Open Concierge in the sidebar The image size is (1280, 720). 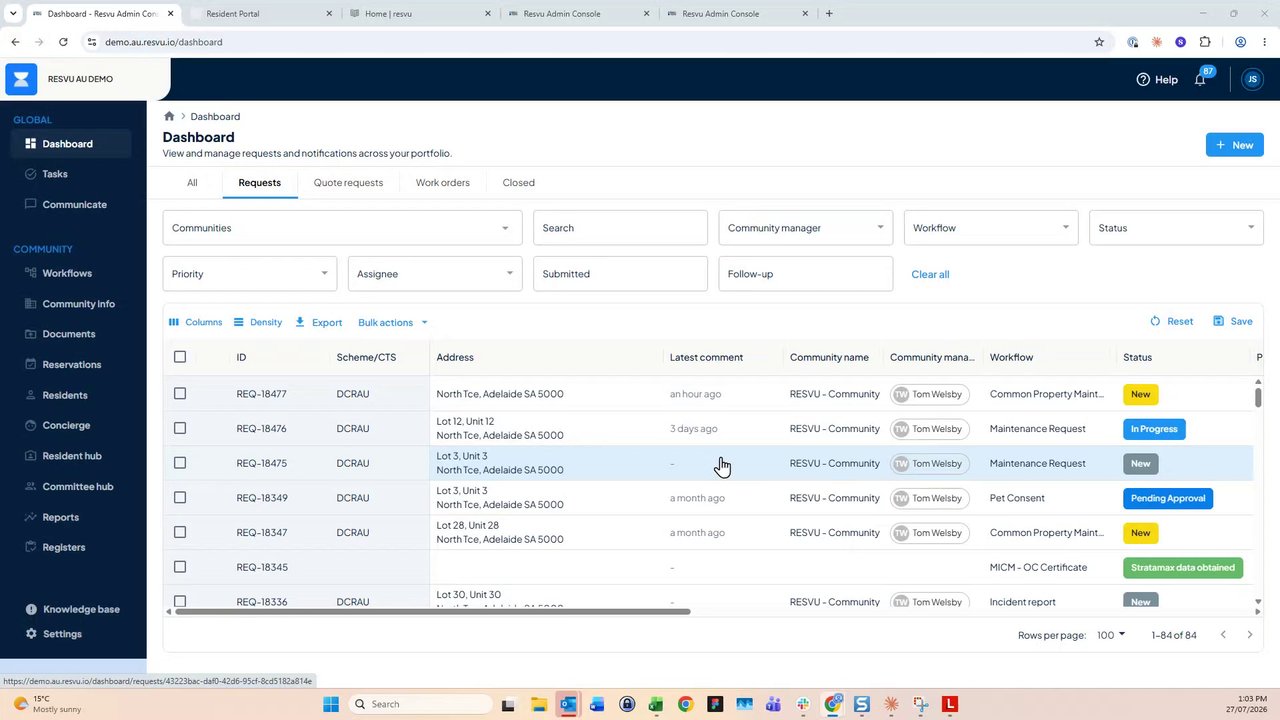click(66, 425)
